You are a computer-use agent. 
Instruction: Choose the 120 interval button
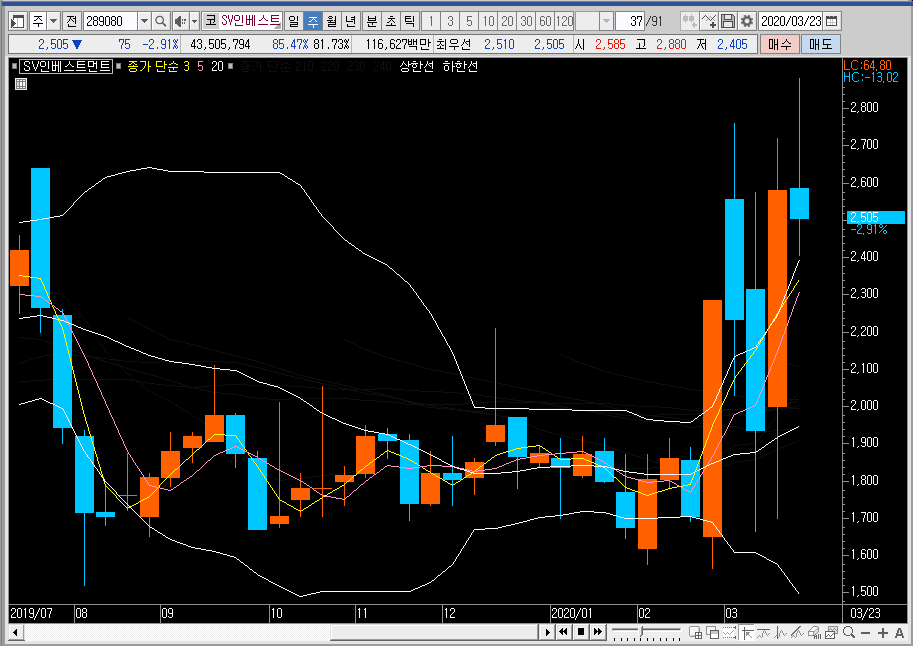click(564, 22)
